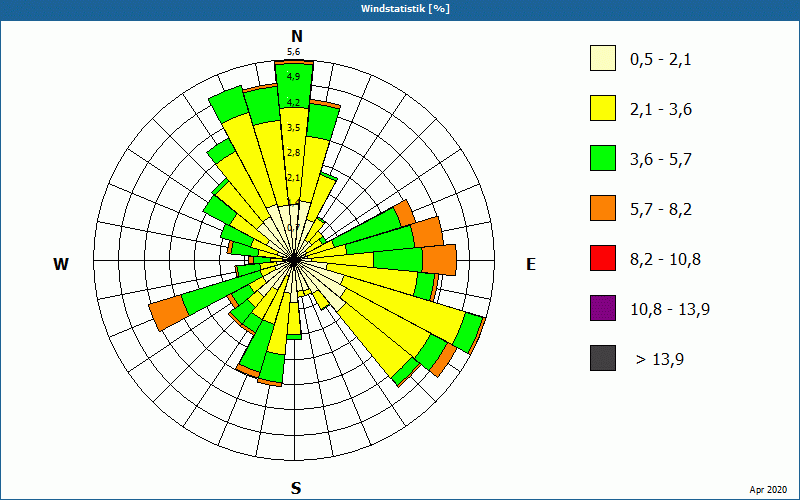Click the yellow 2,1 - 3,6 legend swatch

tap(603, 108)
